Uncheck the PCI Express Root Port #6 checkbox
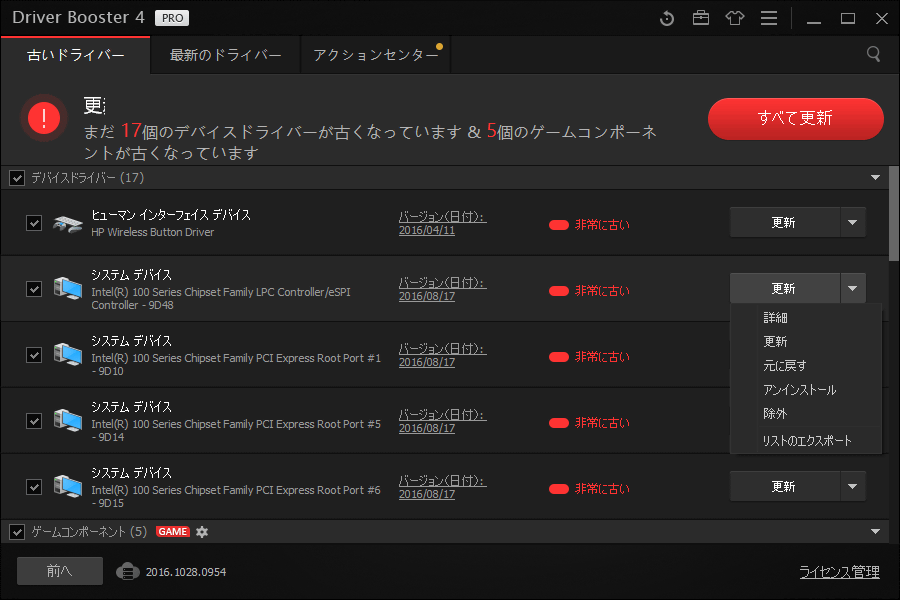This screenshot has height=600, width=900. point(34,487)
